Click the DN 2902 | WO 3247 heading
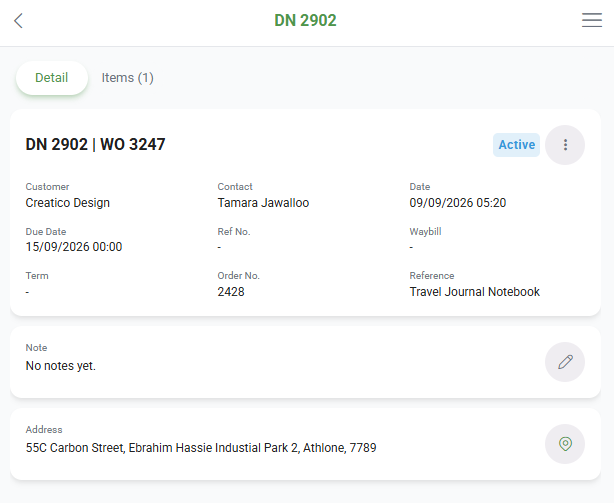 point(95,144)
